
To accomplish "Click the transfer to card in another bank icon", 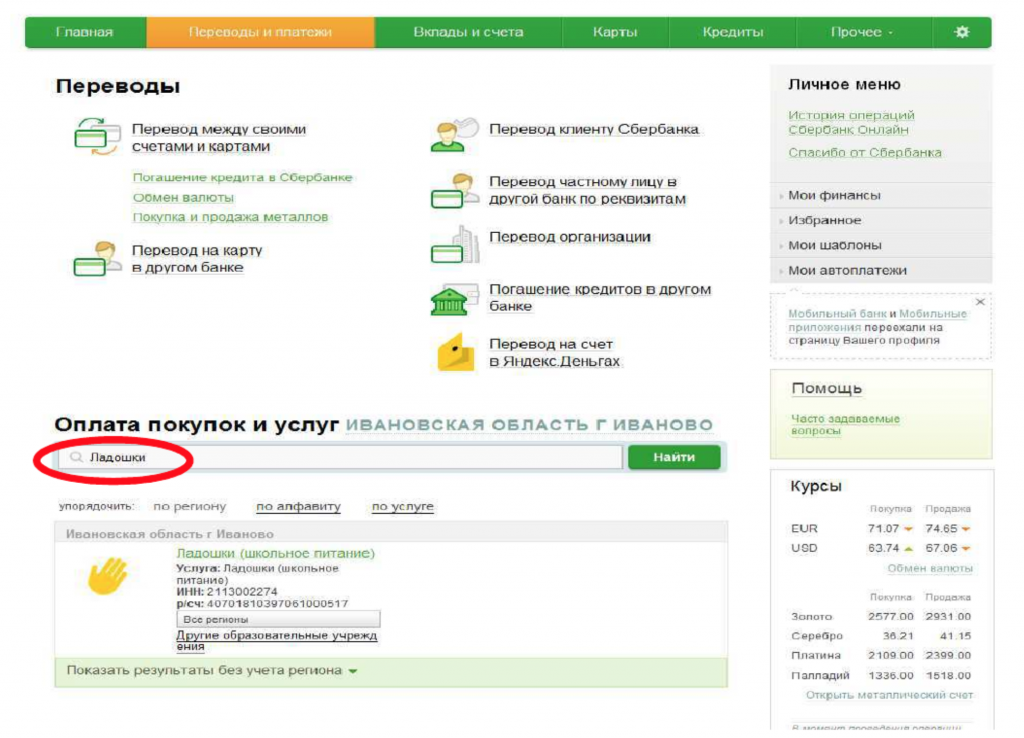I will click(x=97, y=259).
